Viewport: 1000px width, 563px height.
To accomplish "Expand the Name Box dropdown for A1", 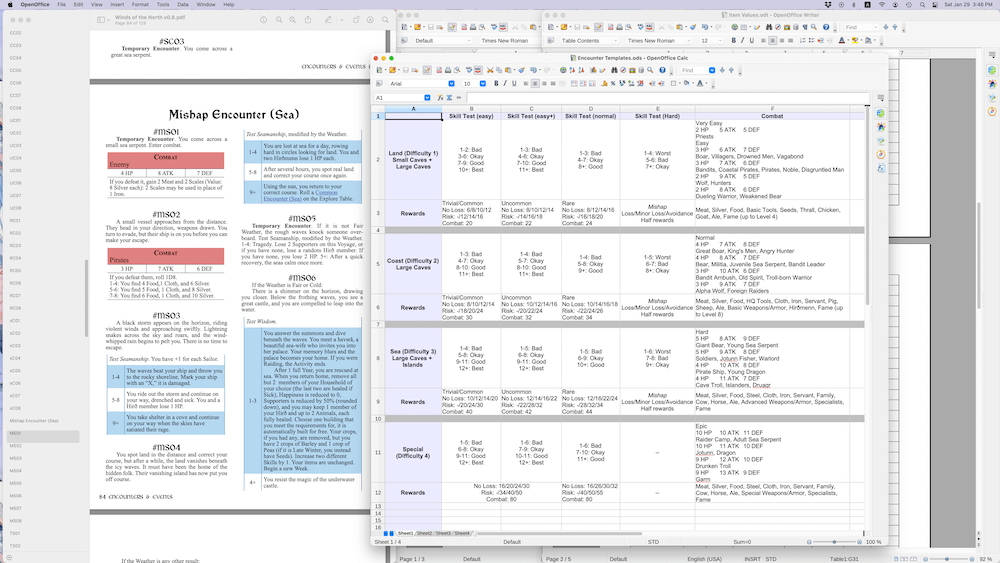I will 429,98.
